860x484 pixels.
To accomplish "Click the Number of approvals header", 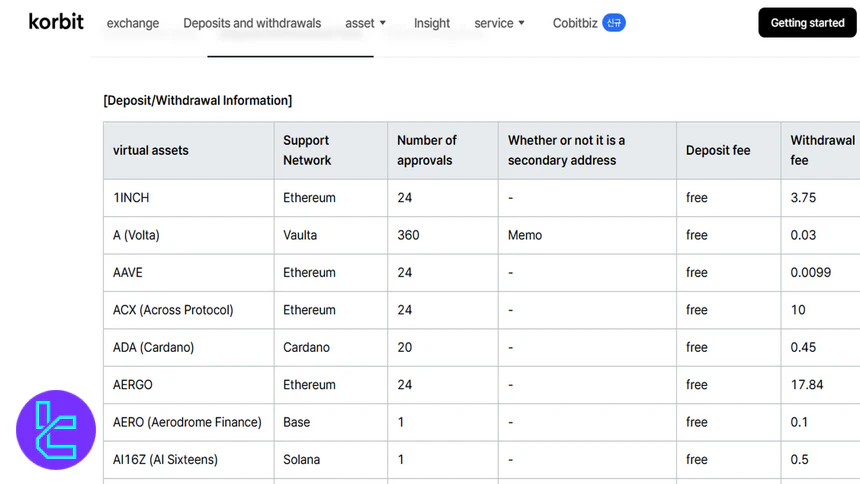I will click(427, 151).
